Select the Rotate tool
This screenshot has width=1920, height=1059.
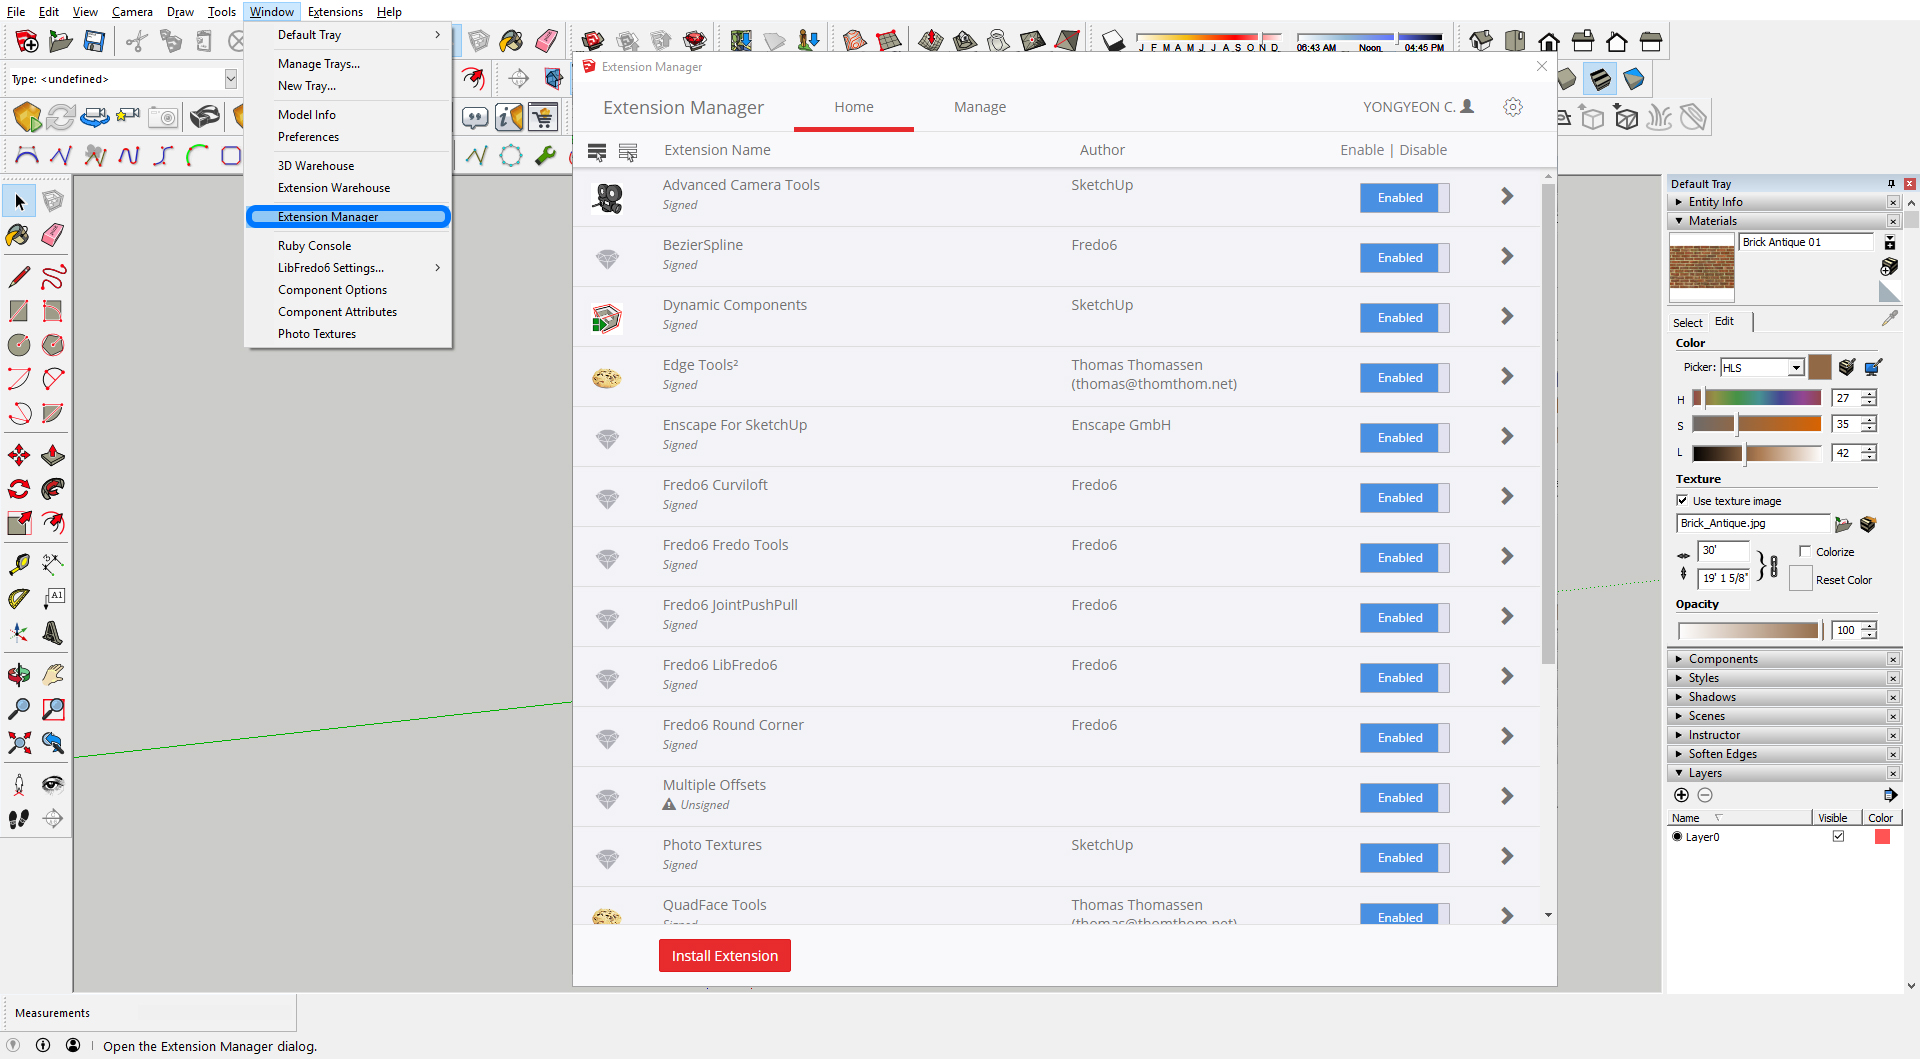point(19,489)
